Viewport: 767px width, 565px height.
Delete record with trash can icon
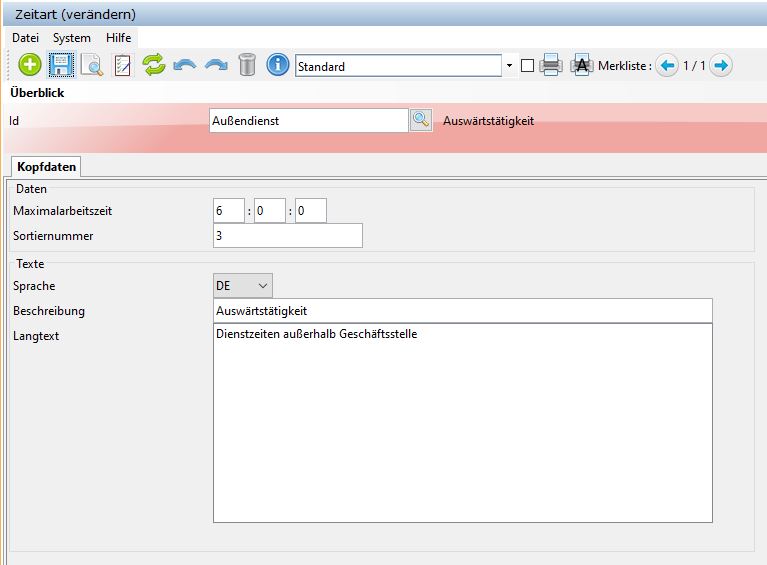point(247,66)
